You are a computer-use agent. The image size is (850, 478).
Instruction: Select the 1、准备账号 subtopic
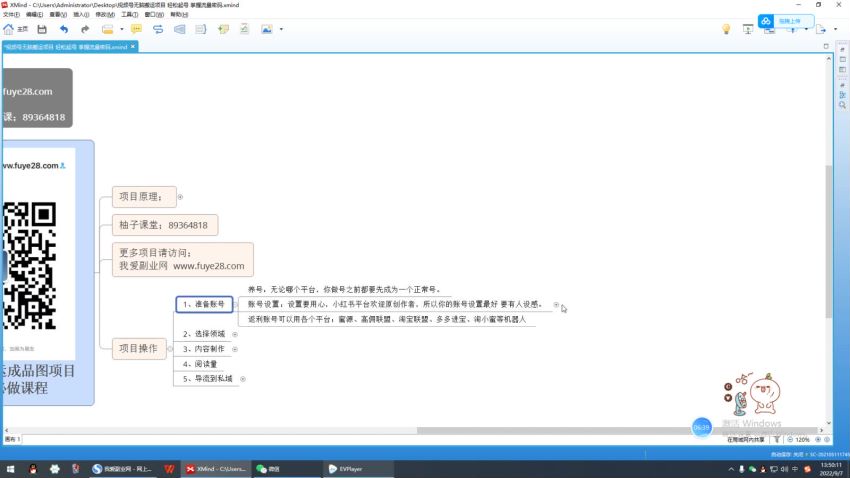[x=204, y=304]
